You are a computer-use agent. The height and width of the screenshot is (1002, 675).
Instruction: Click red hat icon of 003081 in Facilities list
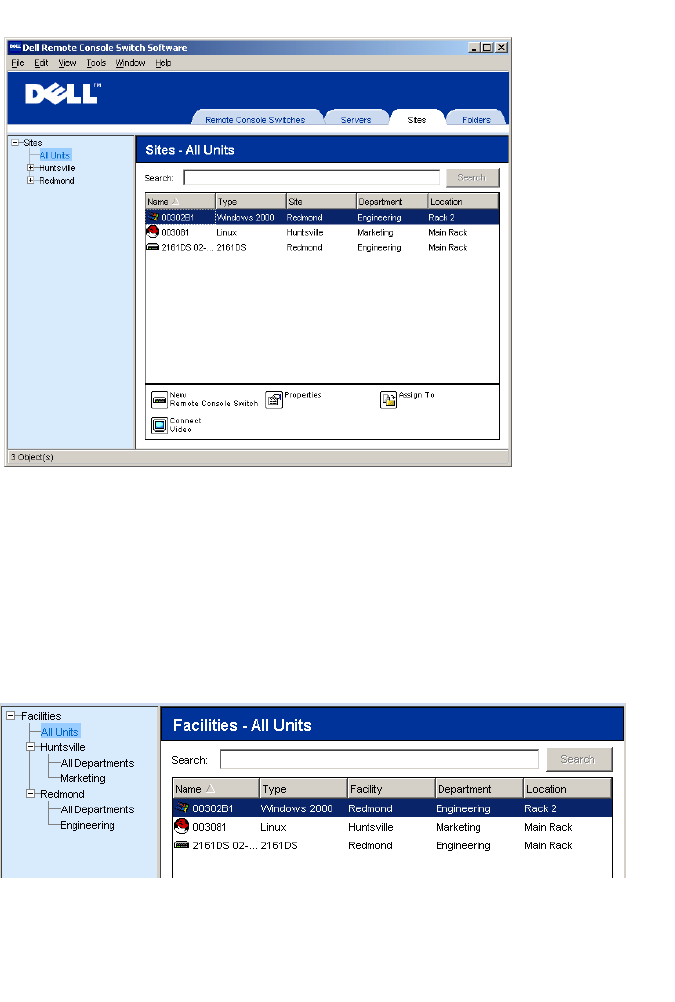coord(182,826)
